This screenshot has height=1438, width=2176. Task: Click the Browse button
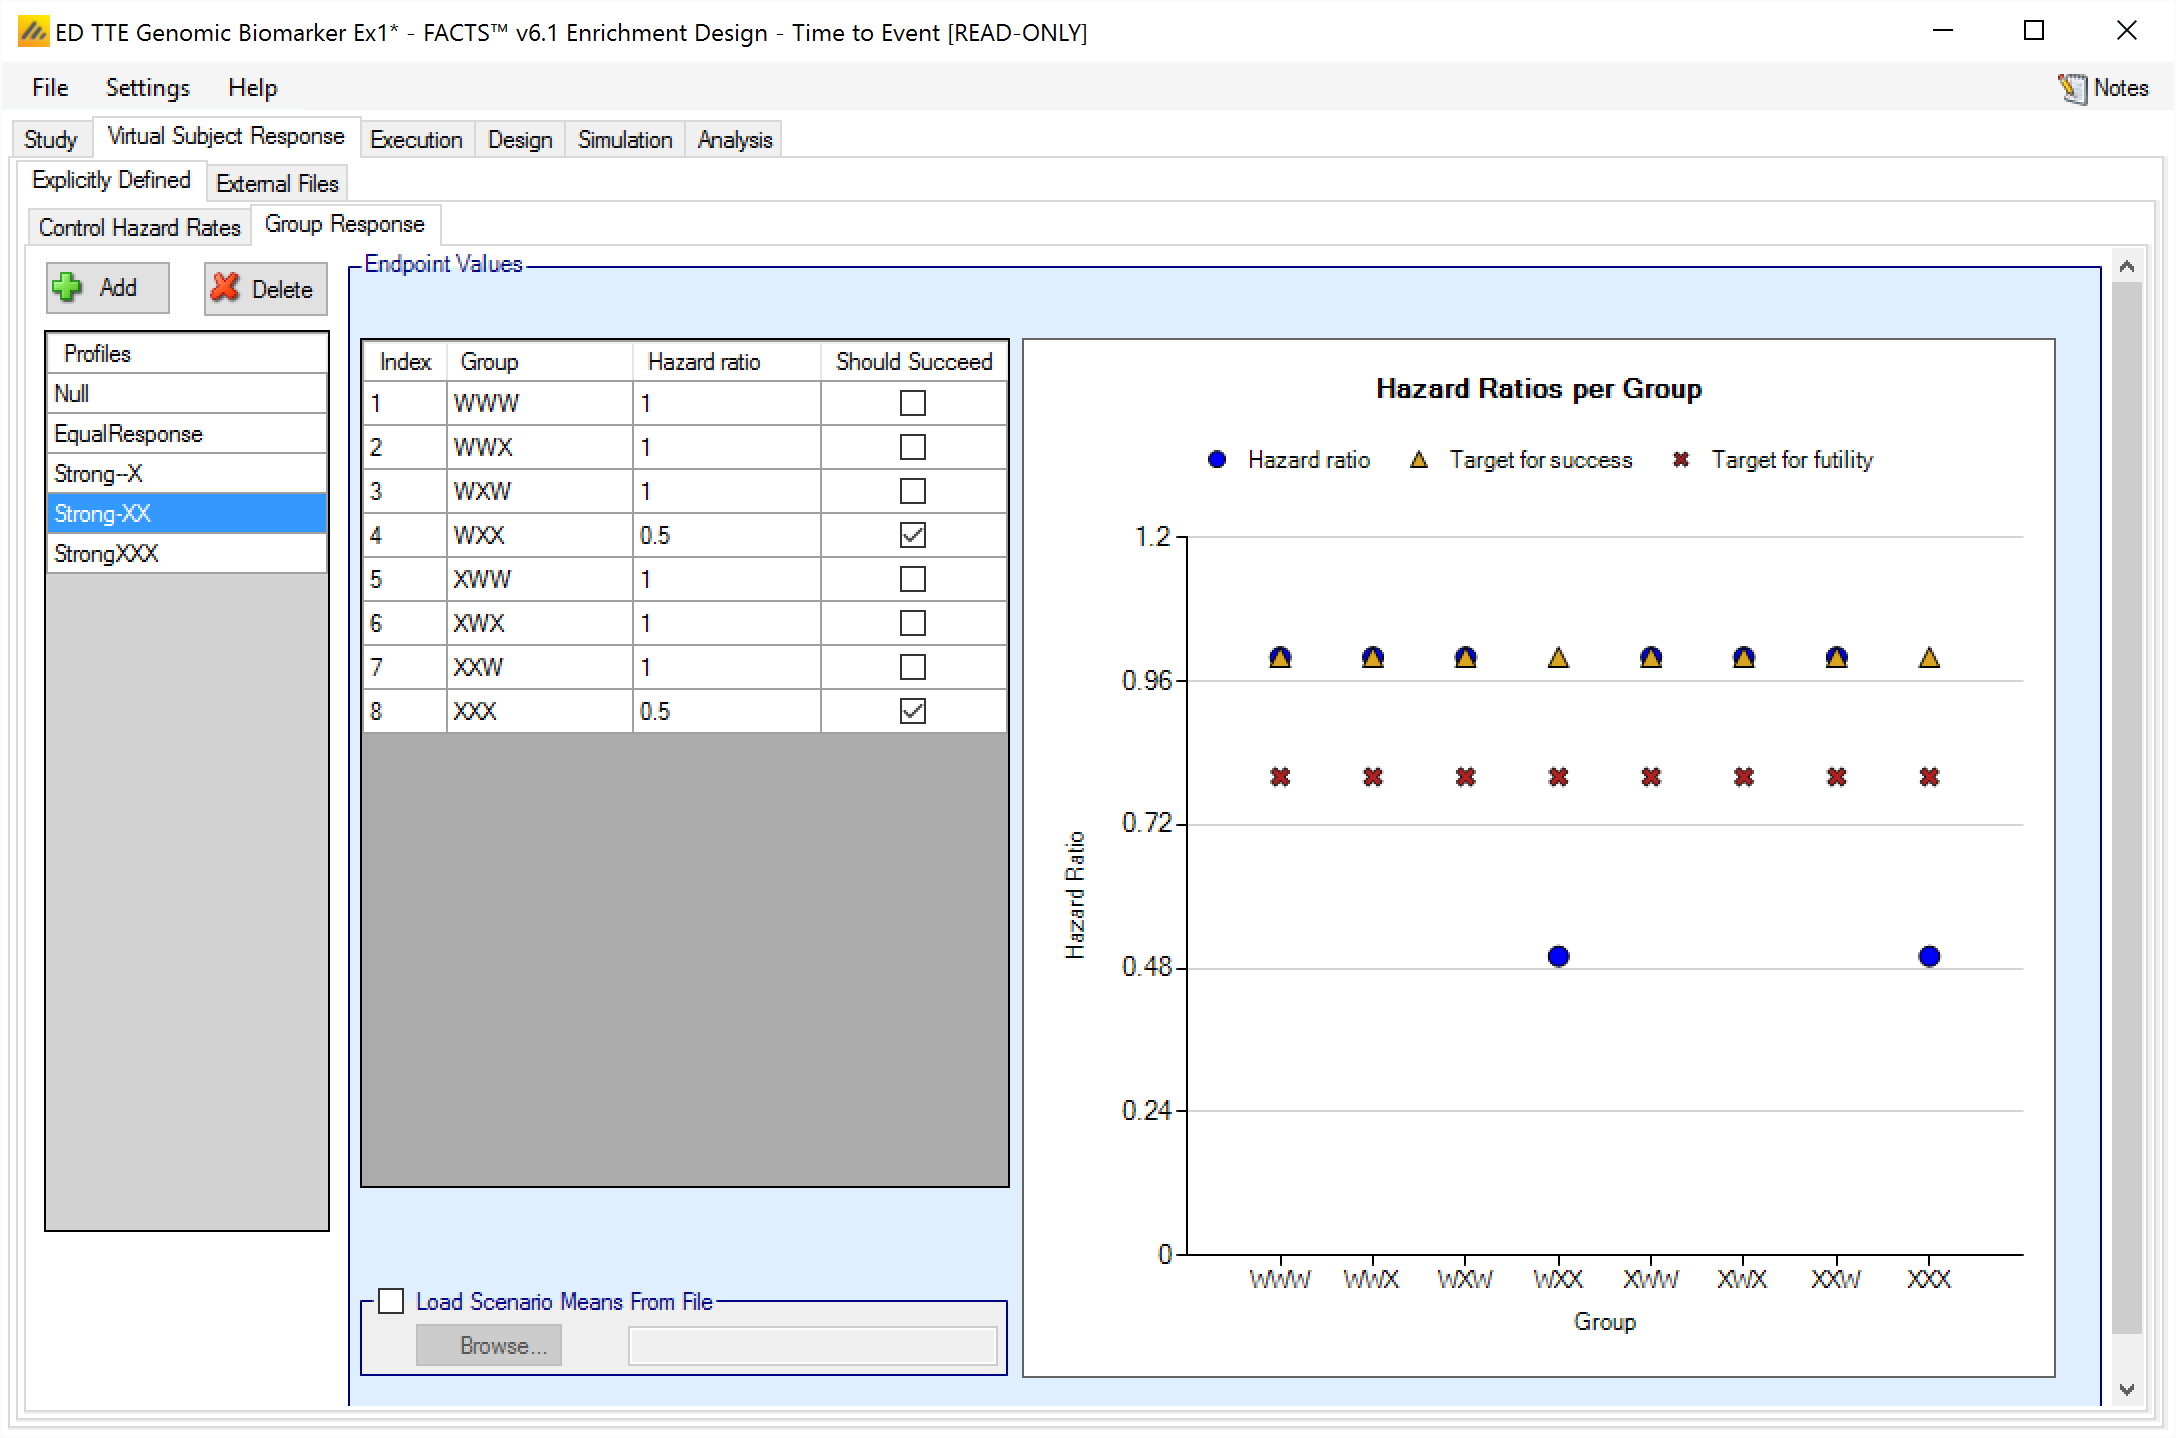(x=488, y=1346)
